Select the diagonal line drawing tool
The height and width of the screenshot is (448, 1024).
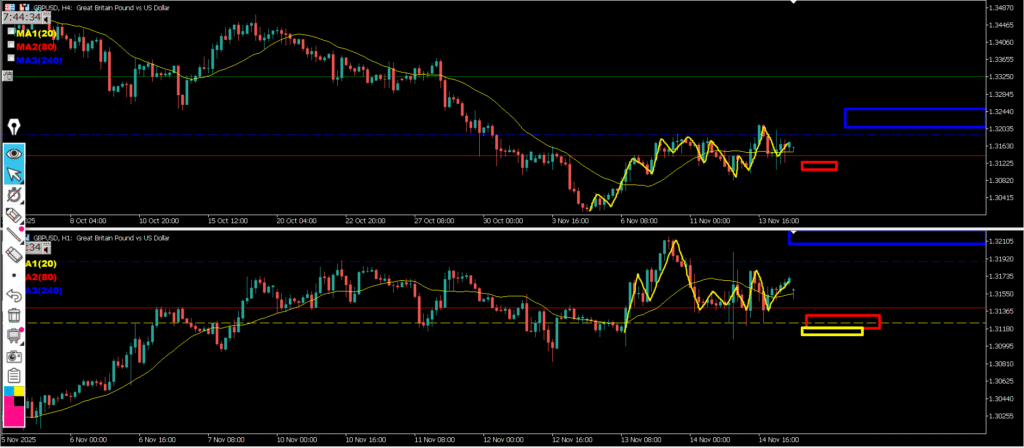(15, 236)
